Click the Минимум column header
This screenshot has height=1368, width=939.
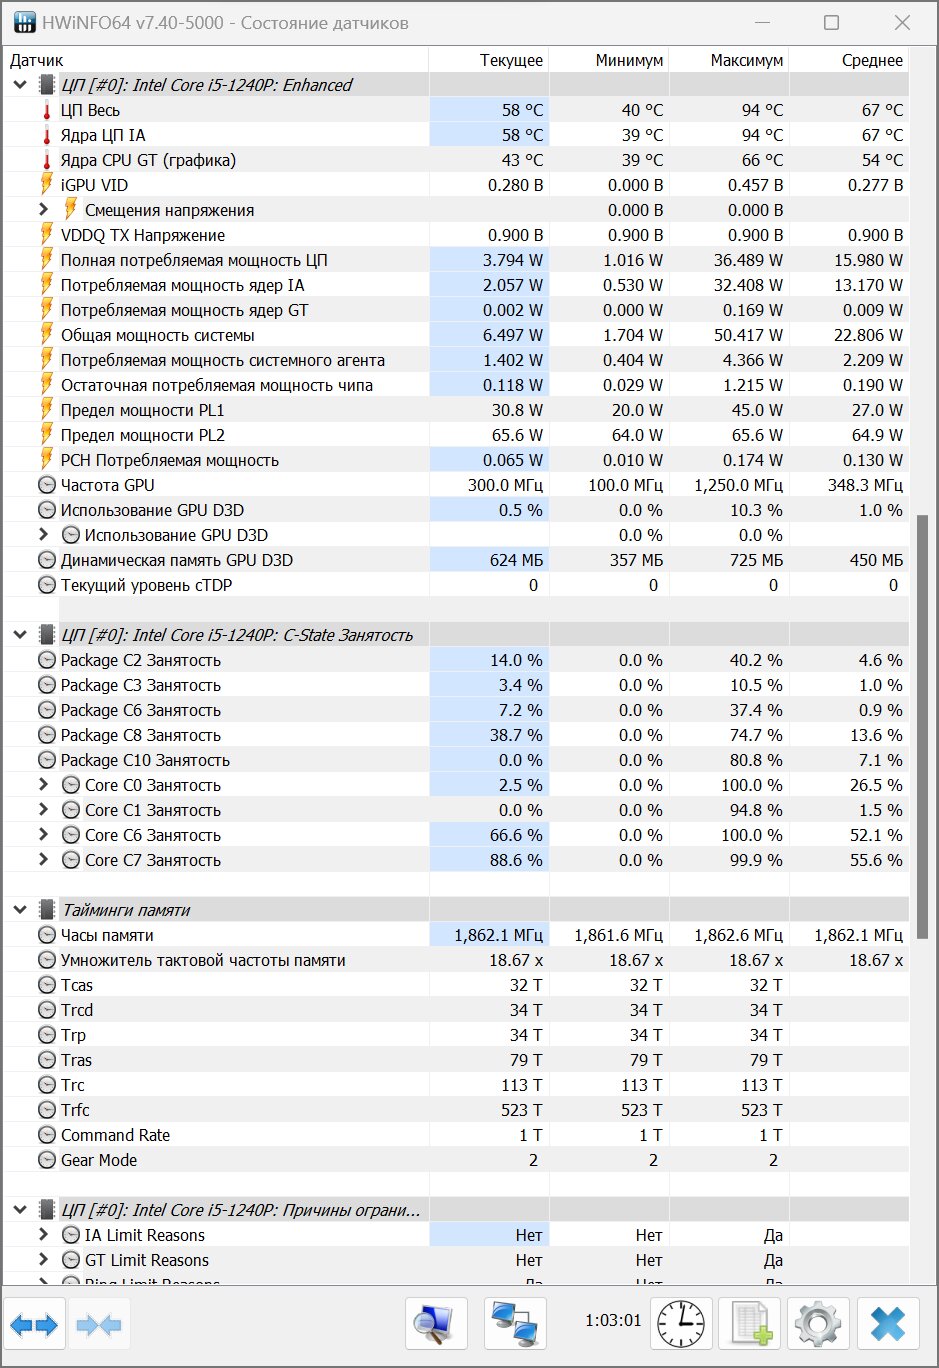pos(609,60)
